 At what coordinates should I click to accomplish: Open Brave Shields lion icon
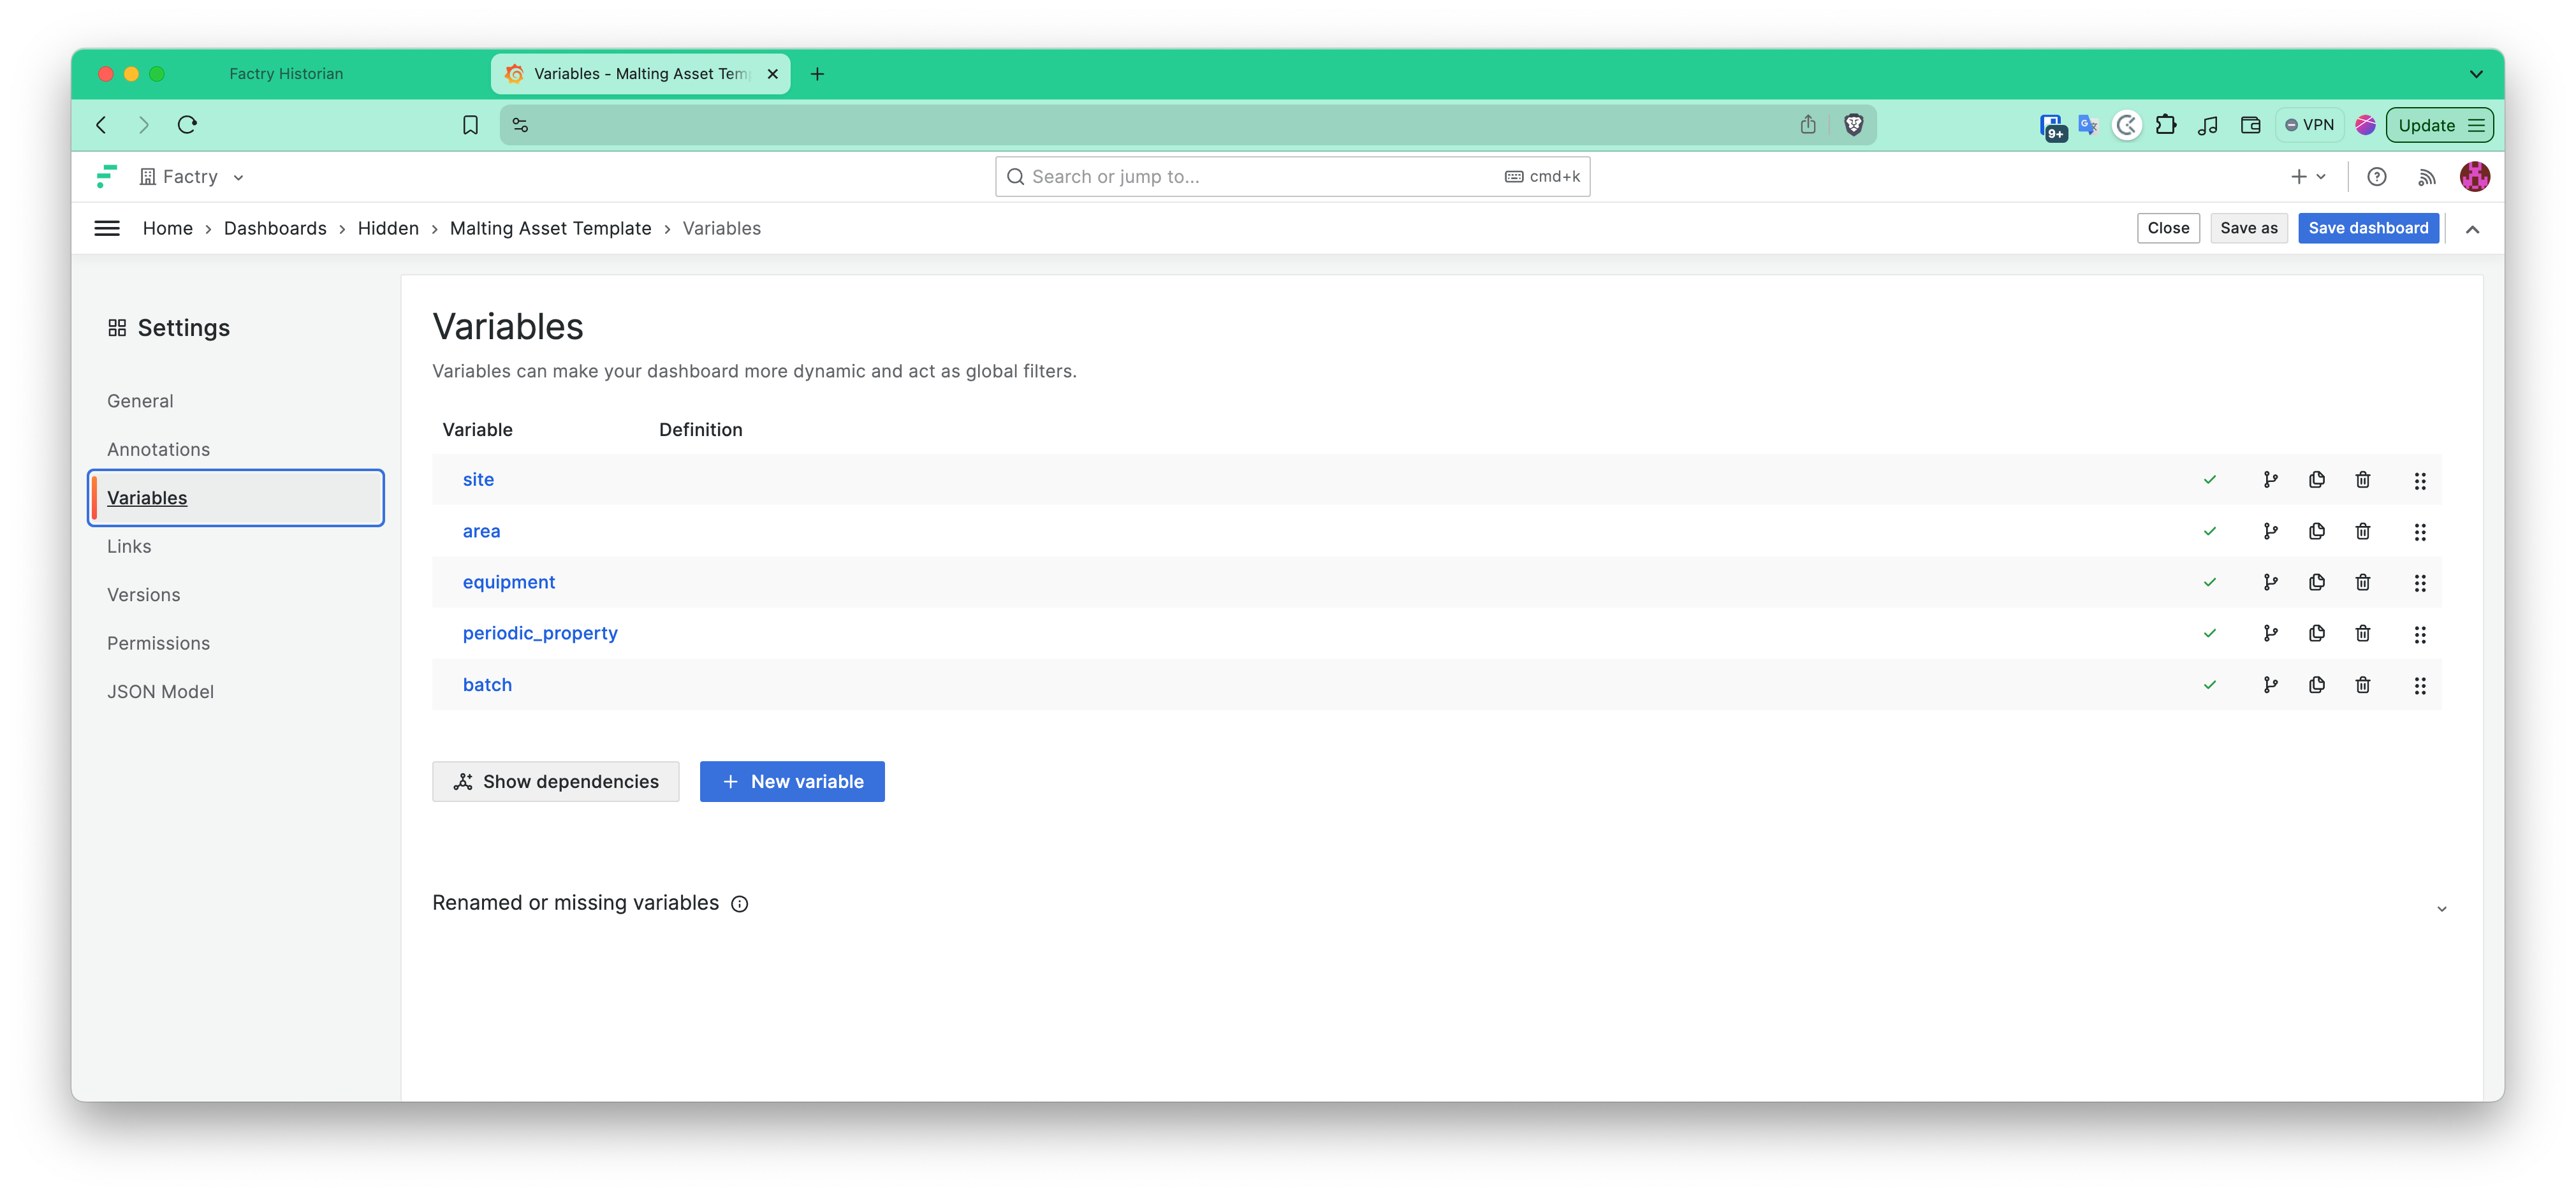1853,125
